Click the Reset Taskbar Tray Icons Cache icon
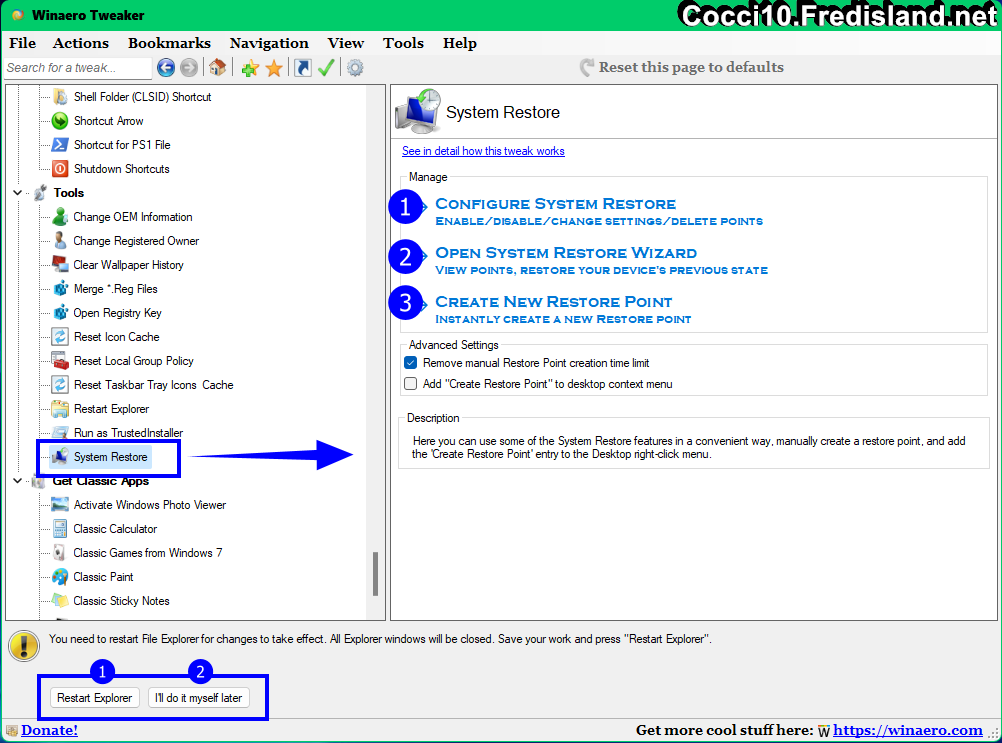1002x743 pixels. click(60, 385)
